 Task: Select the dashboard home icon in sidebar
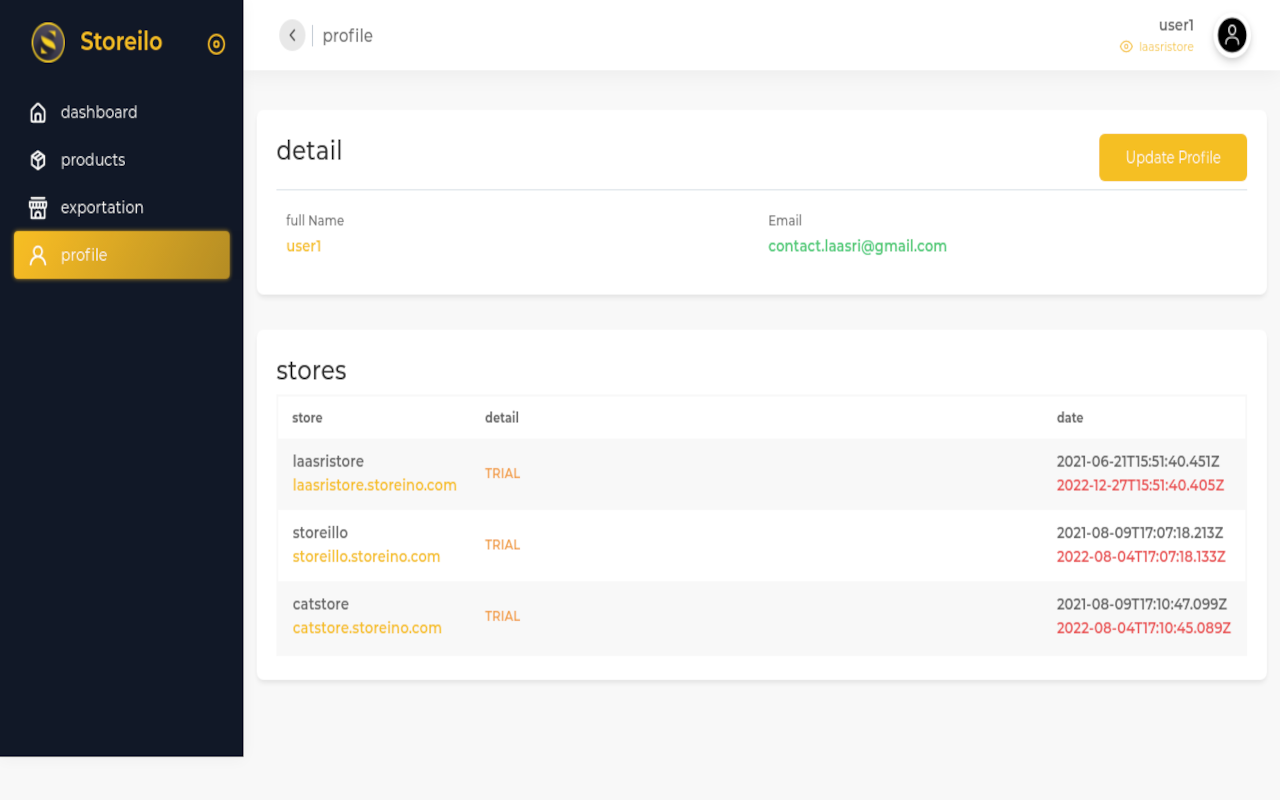[37, 112]
